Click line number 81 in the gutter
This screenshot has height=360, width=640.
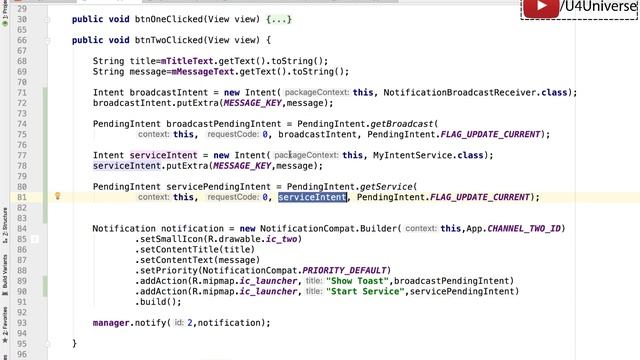[x=22, y=197]
